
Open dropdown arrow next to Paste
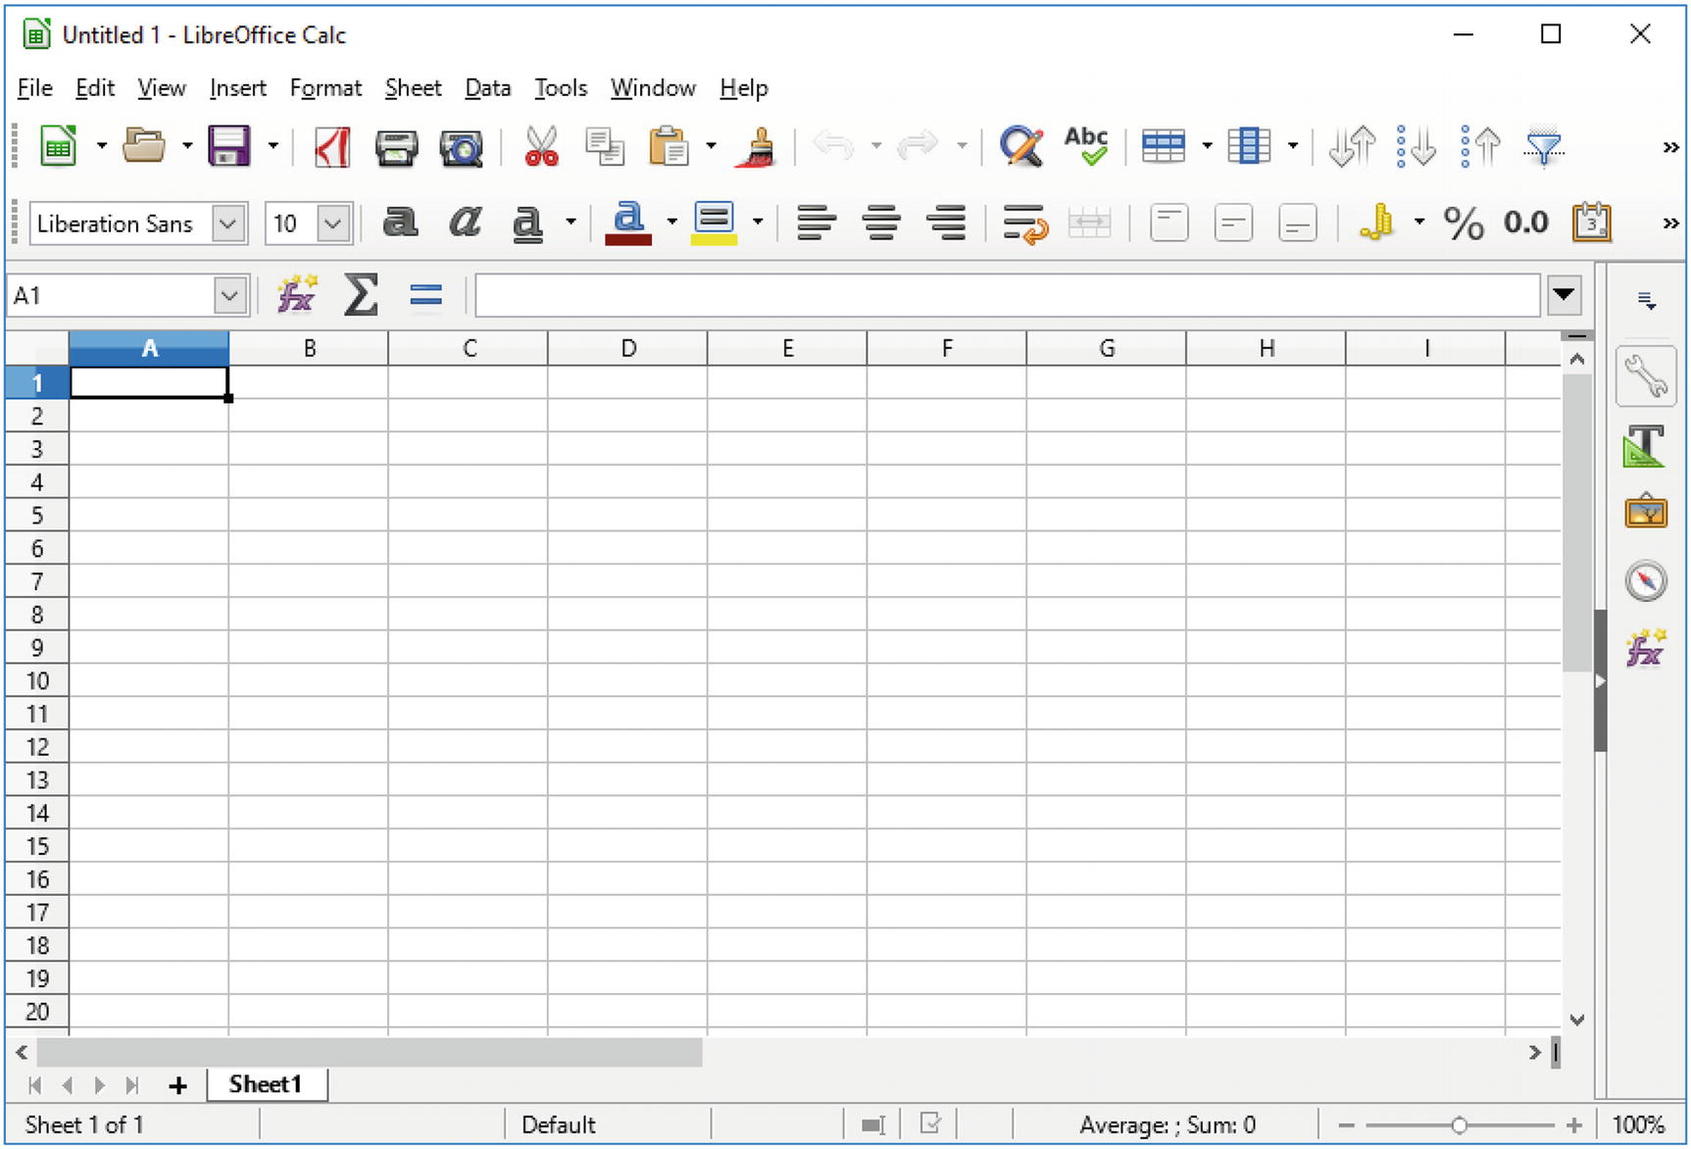point(711,146)
